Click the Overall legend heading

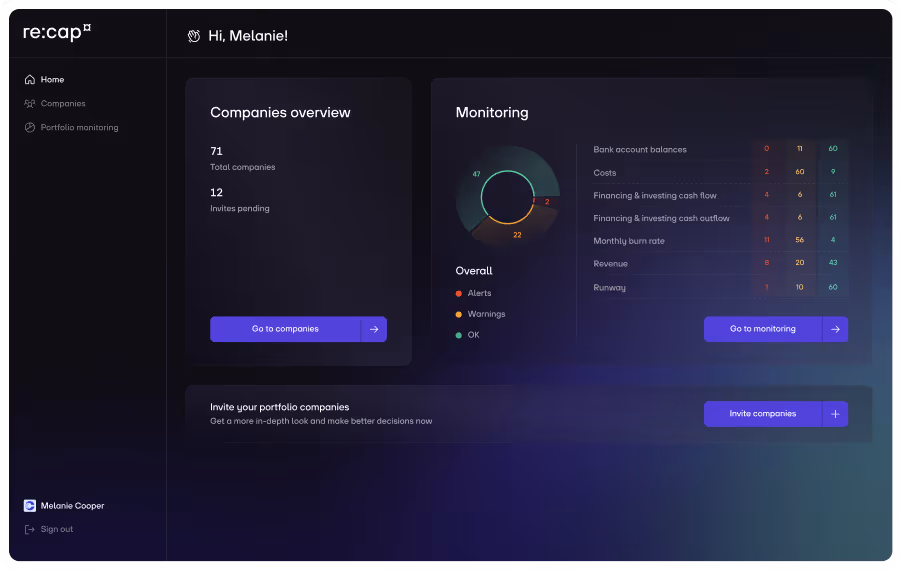click(x=474, y=271)
